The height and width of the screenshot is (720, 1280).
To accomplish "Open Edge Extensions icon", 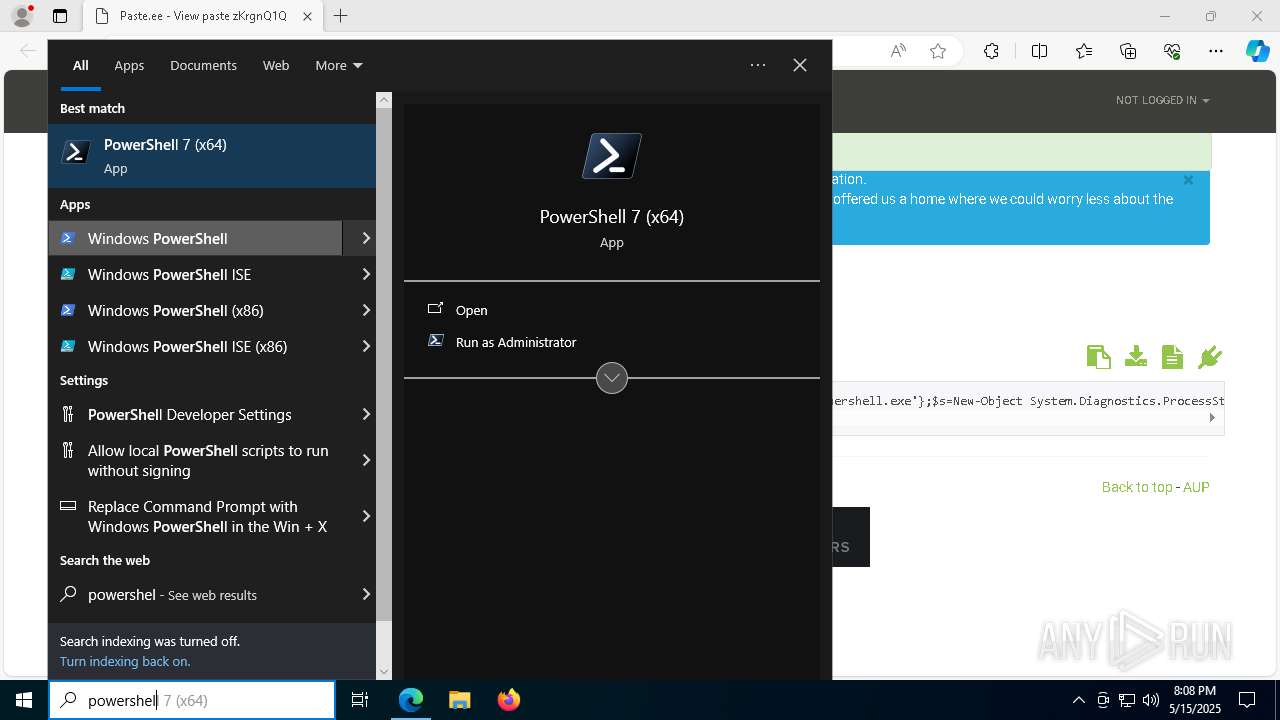I will (x=991, y=51).
